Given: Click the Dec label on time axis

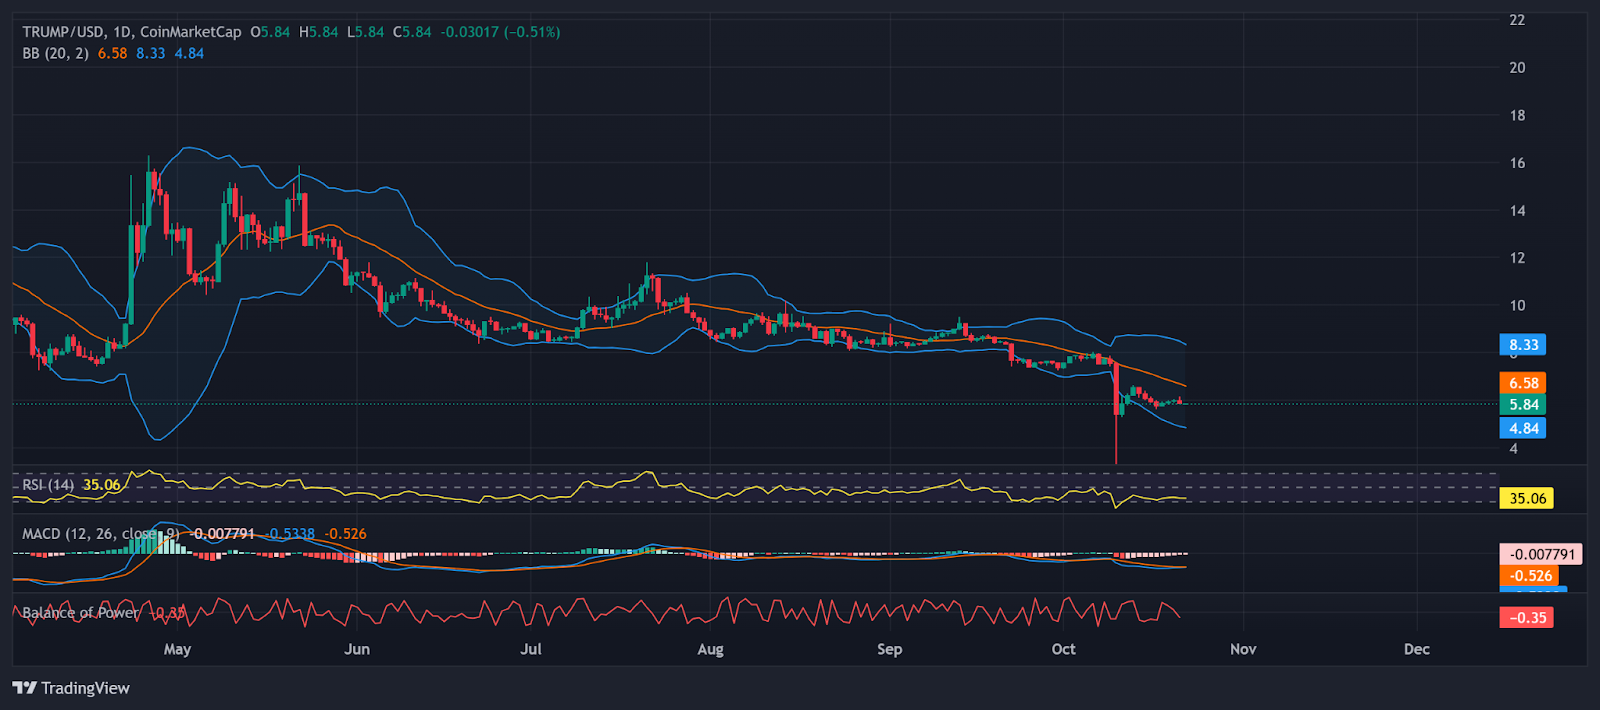Looking at the screenshot, I should pos(1416,649).
